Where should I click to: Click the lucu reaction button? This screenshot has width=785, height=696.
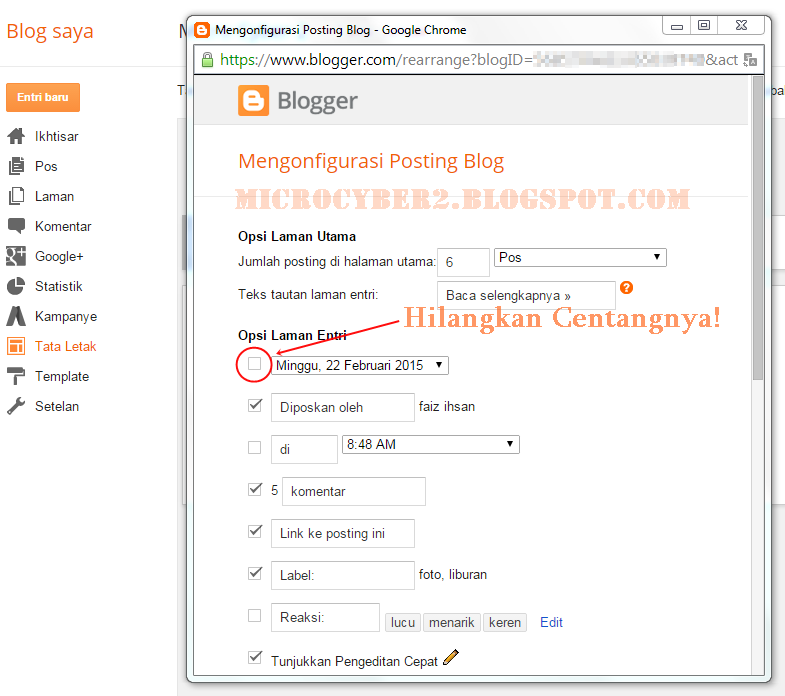tap(403, 622)
